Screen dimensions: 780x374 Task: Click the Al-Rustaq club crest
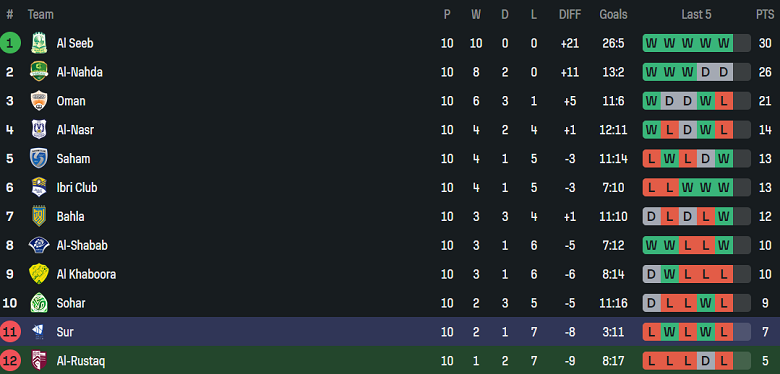click(x=39, y=361)
